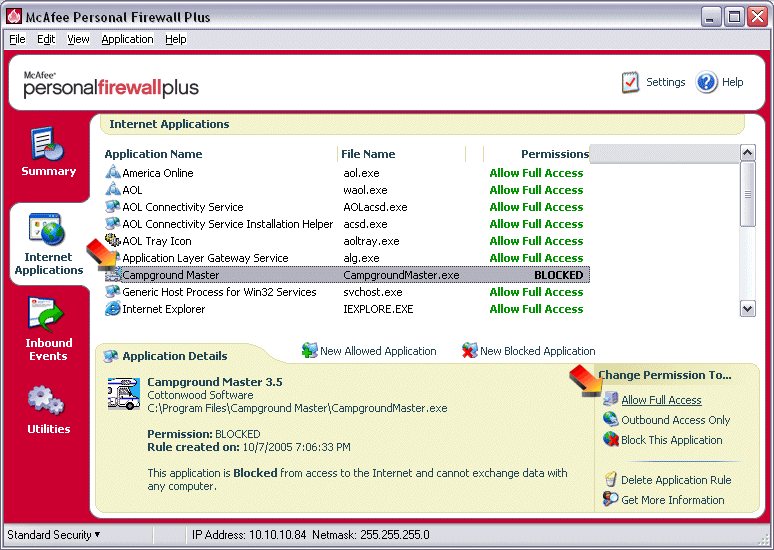Click the blue Help question-mark icon

click(706, 82)
